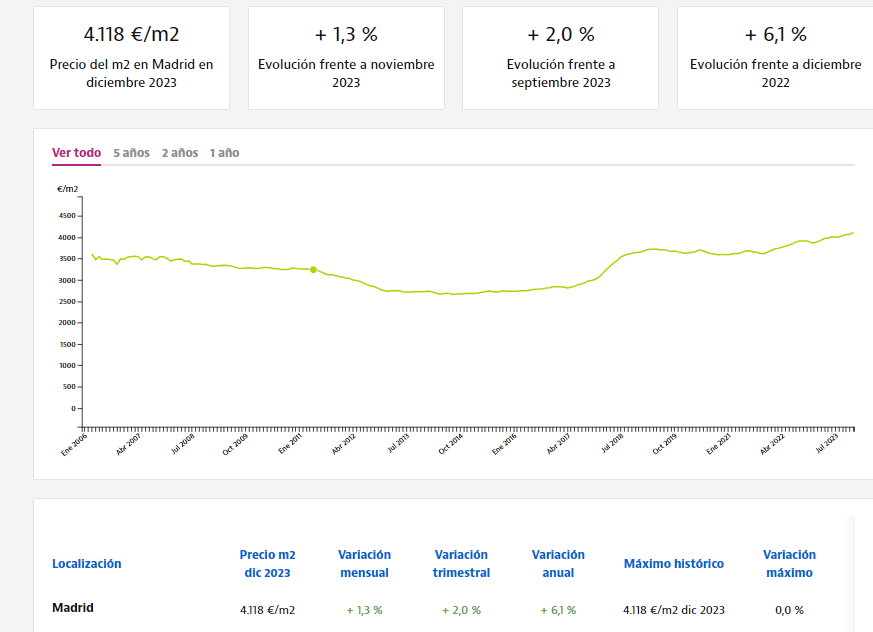
Task: Select the "Ver todo" chart range tab
Action: 76,153
